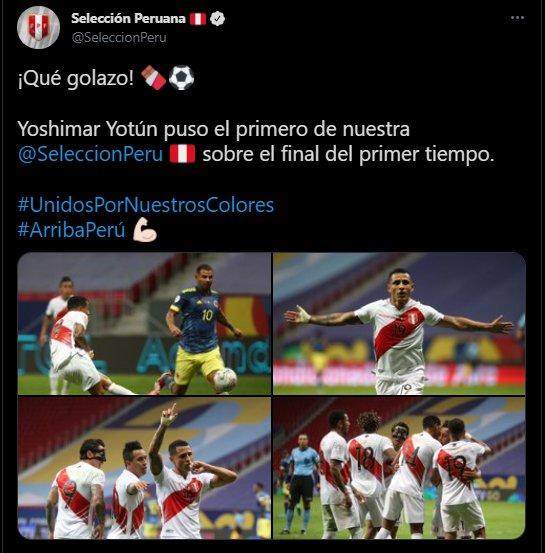Click the tweet text about Yoshimar Yotún

pyautogui.click(x=256, y=141)
